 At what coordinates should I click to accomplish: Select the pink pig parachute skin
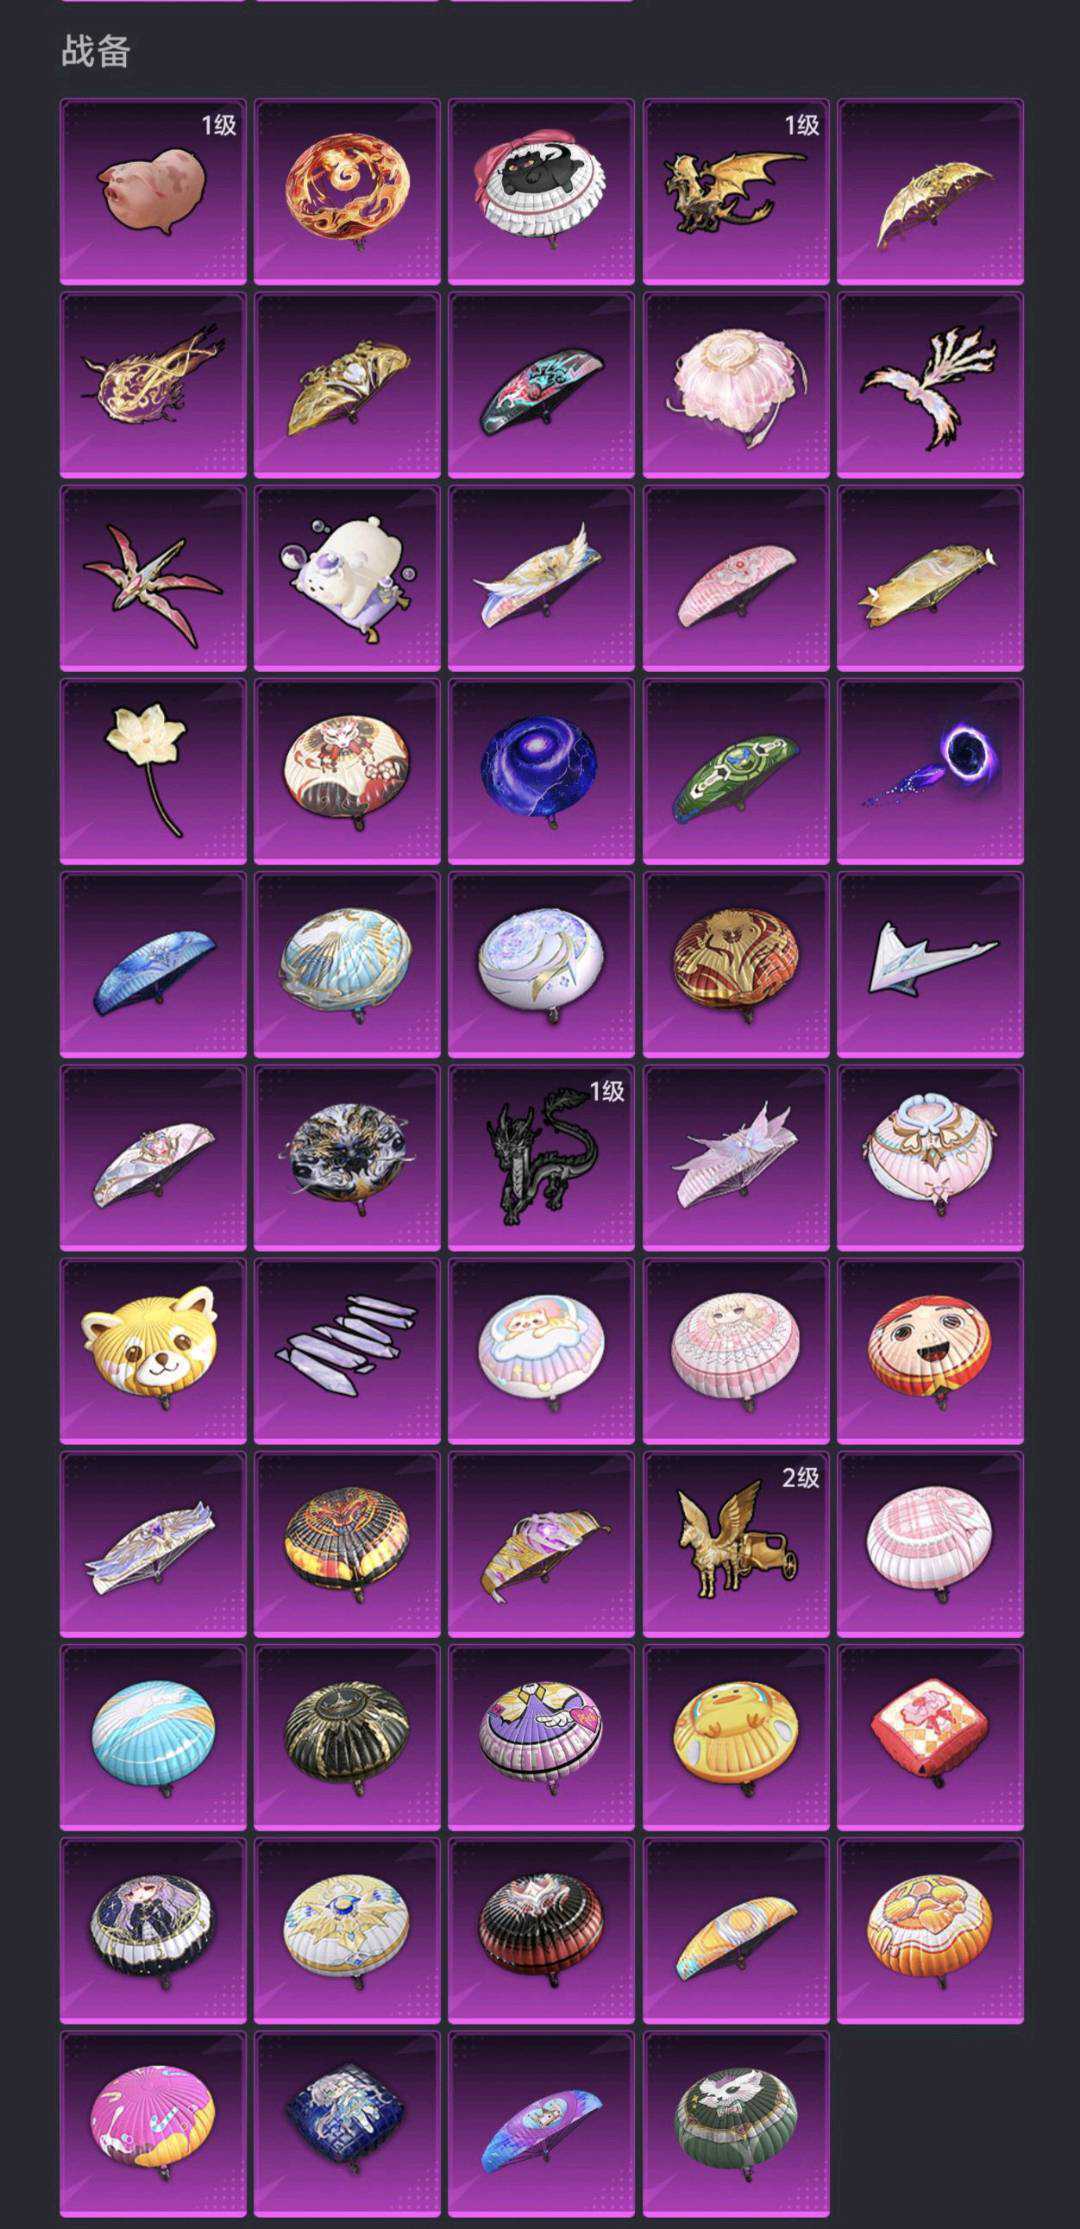point(153,191)
